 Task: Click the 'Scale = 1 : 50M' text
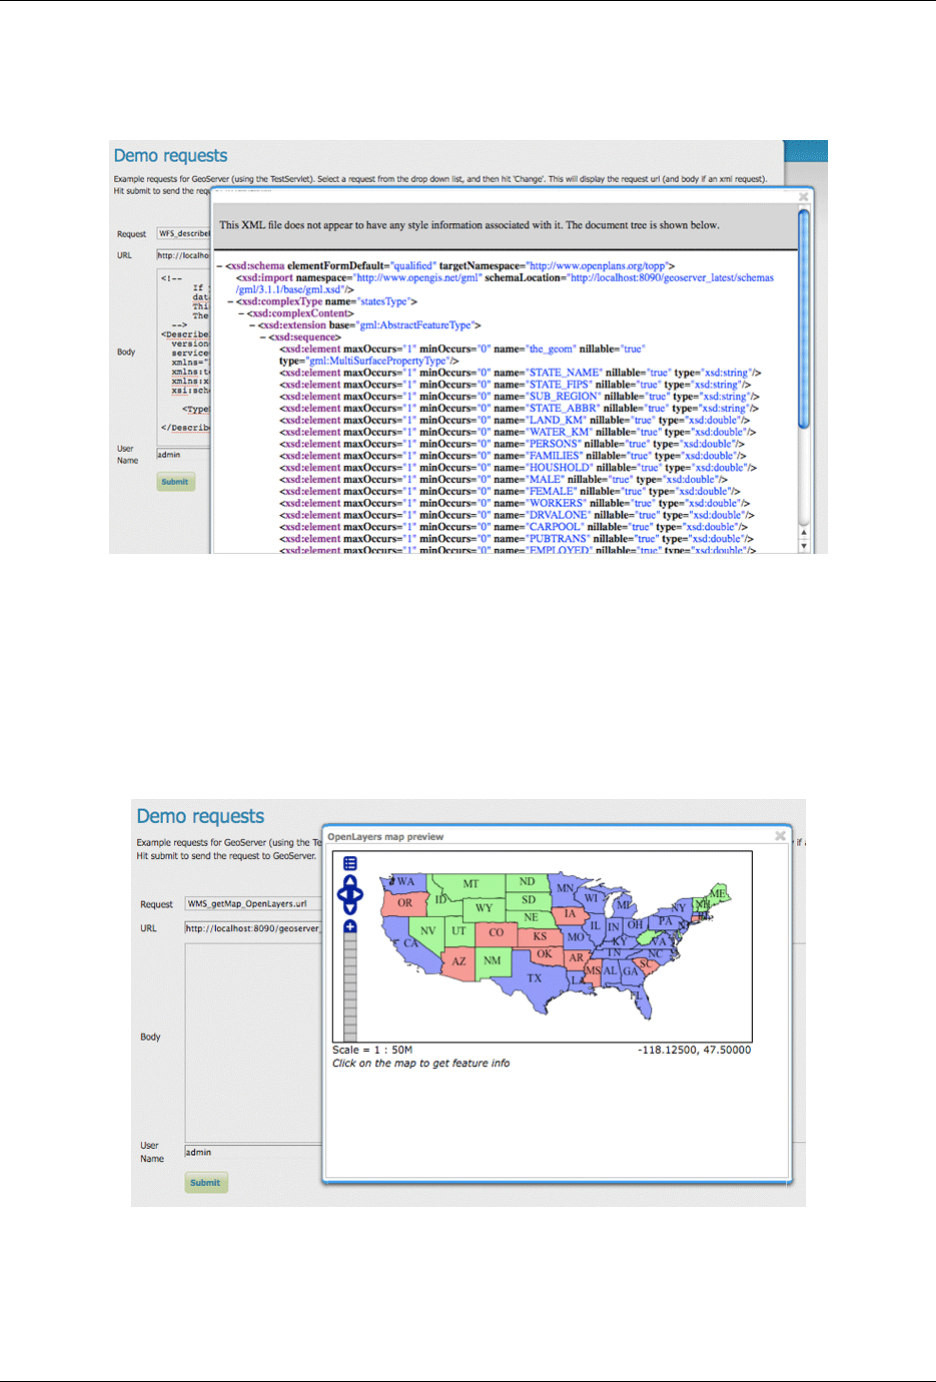tap(372, 1050)
